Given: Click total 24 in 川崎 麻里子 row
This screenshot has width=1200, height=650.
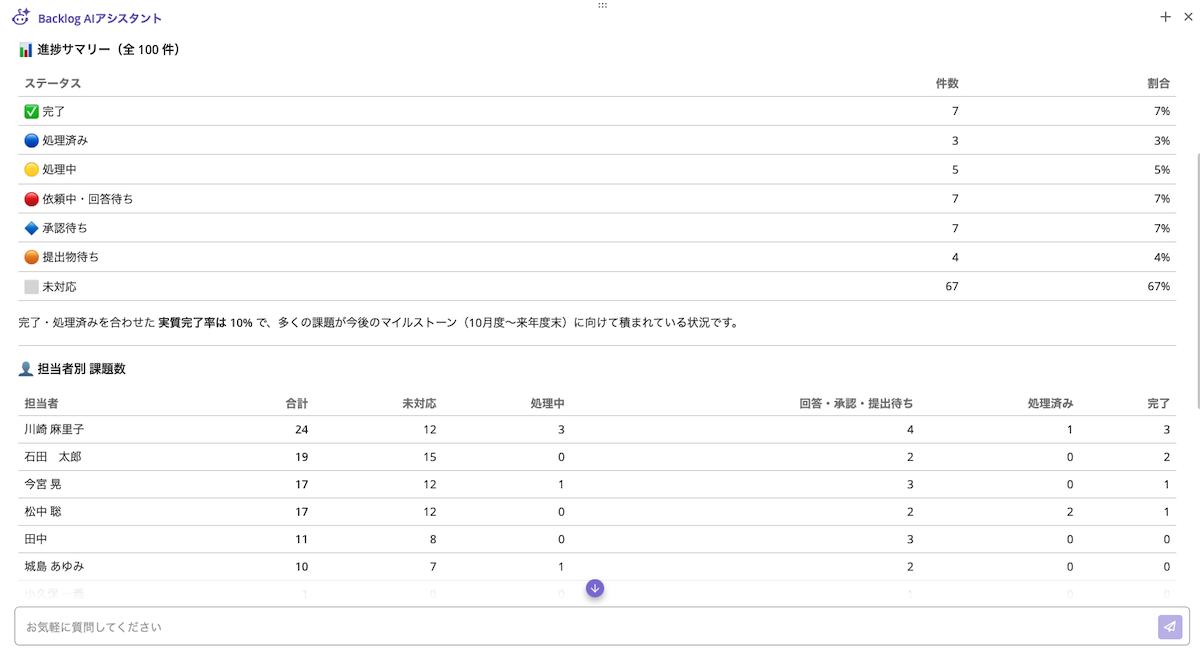Looking at the screenshot, I should [302, 429].
